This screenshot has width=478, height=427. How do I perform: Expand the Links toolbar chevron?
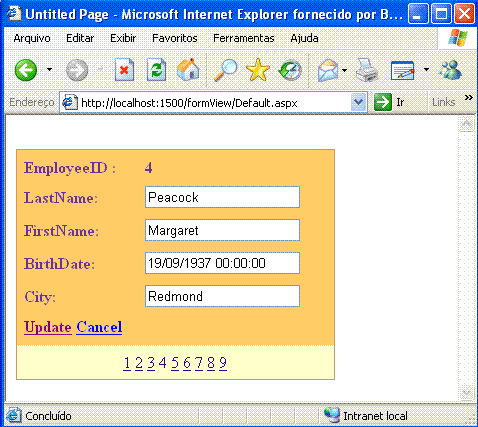[x=468, y=97]
